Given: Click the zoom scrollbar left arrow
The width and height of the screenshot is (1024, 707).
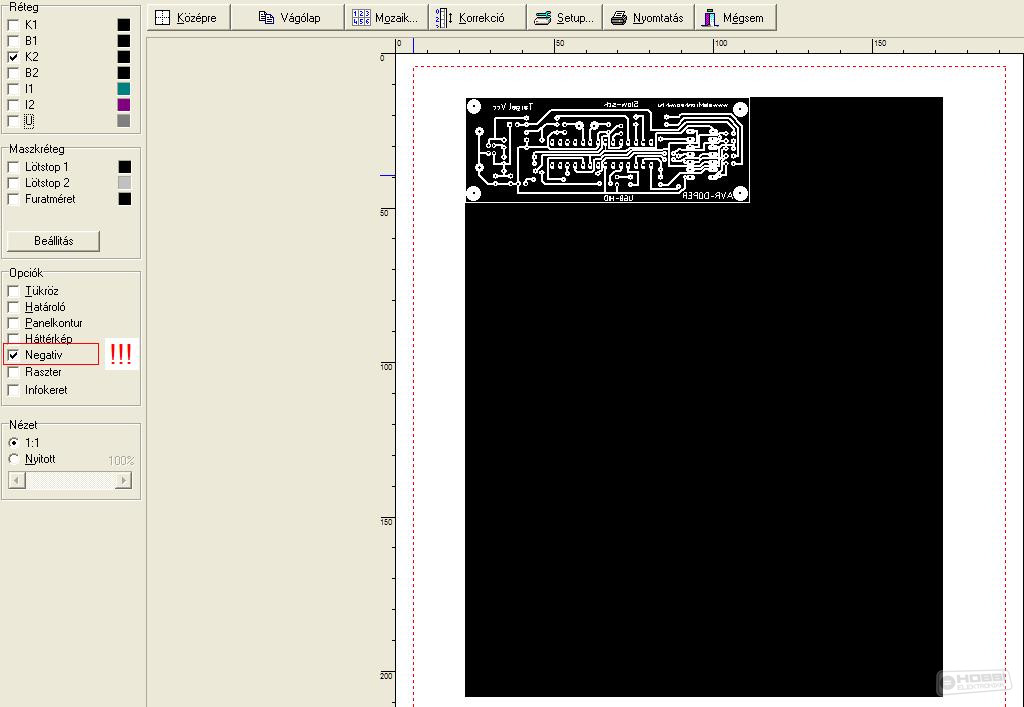Looking at the screenshot, I should (x=17, y=480).
